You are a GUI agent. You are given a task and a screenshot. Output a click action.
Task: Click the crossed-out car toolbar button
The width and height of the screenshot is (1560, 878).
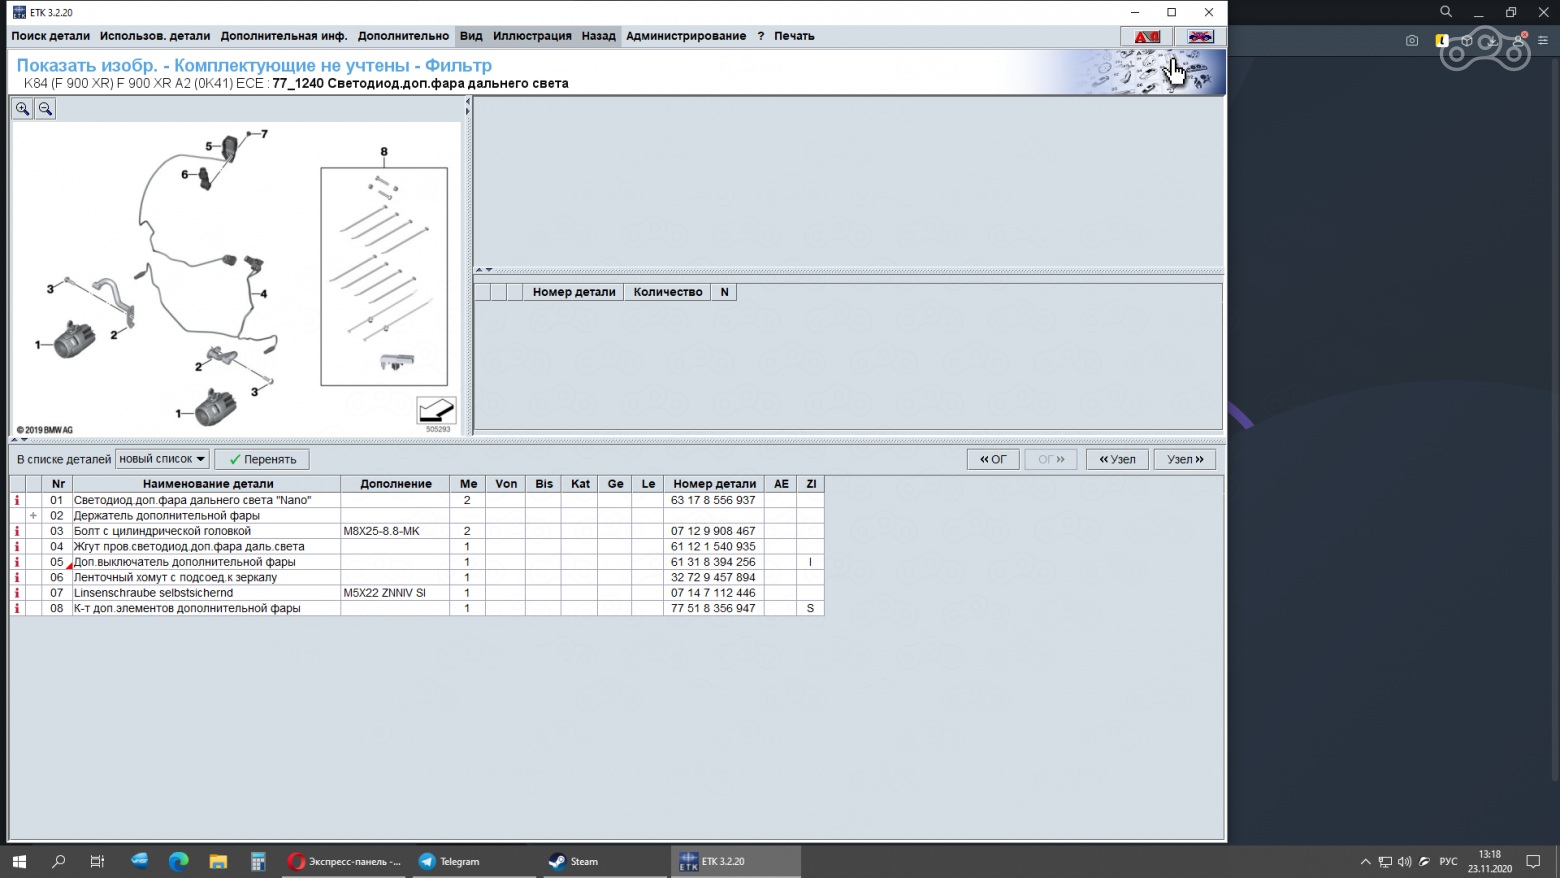pos(1200,36)
